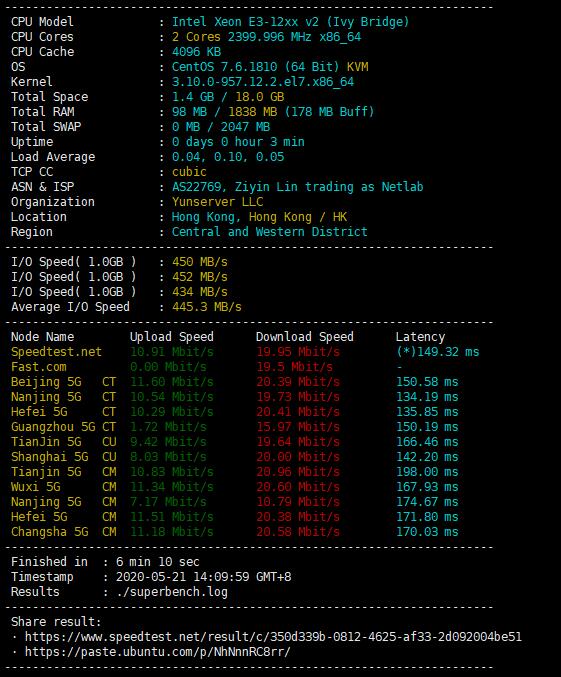
Task: Click the Latency column header
Action: (420, 337)
